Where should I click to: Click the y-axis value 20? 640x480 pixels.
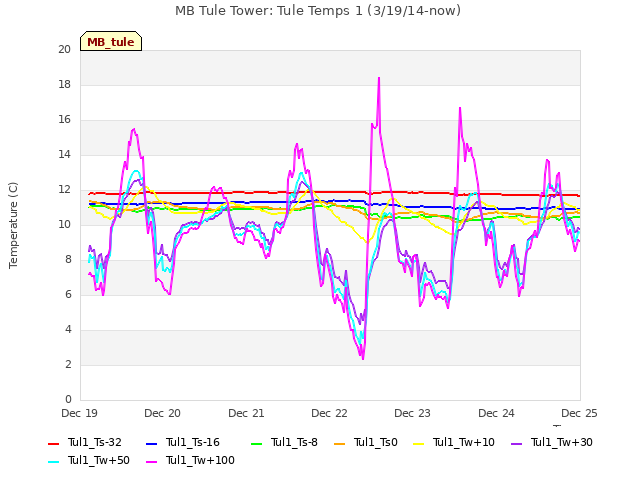64,49
